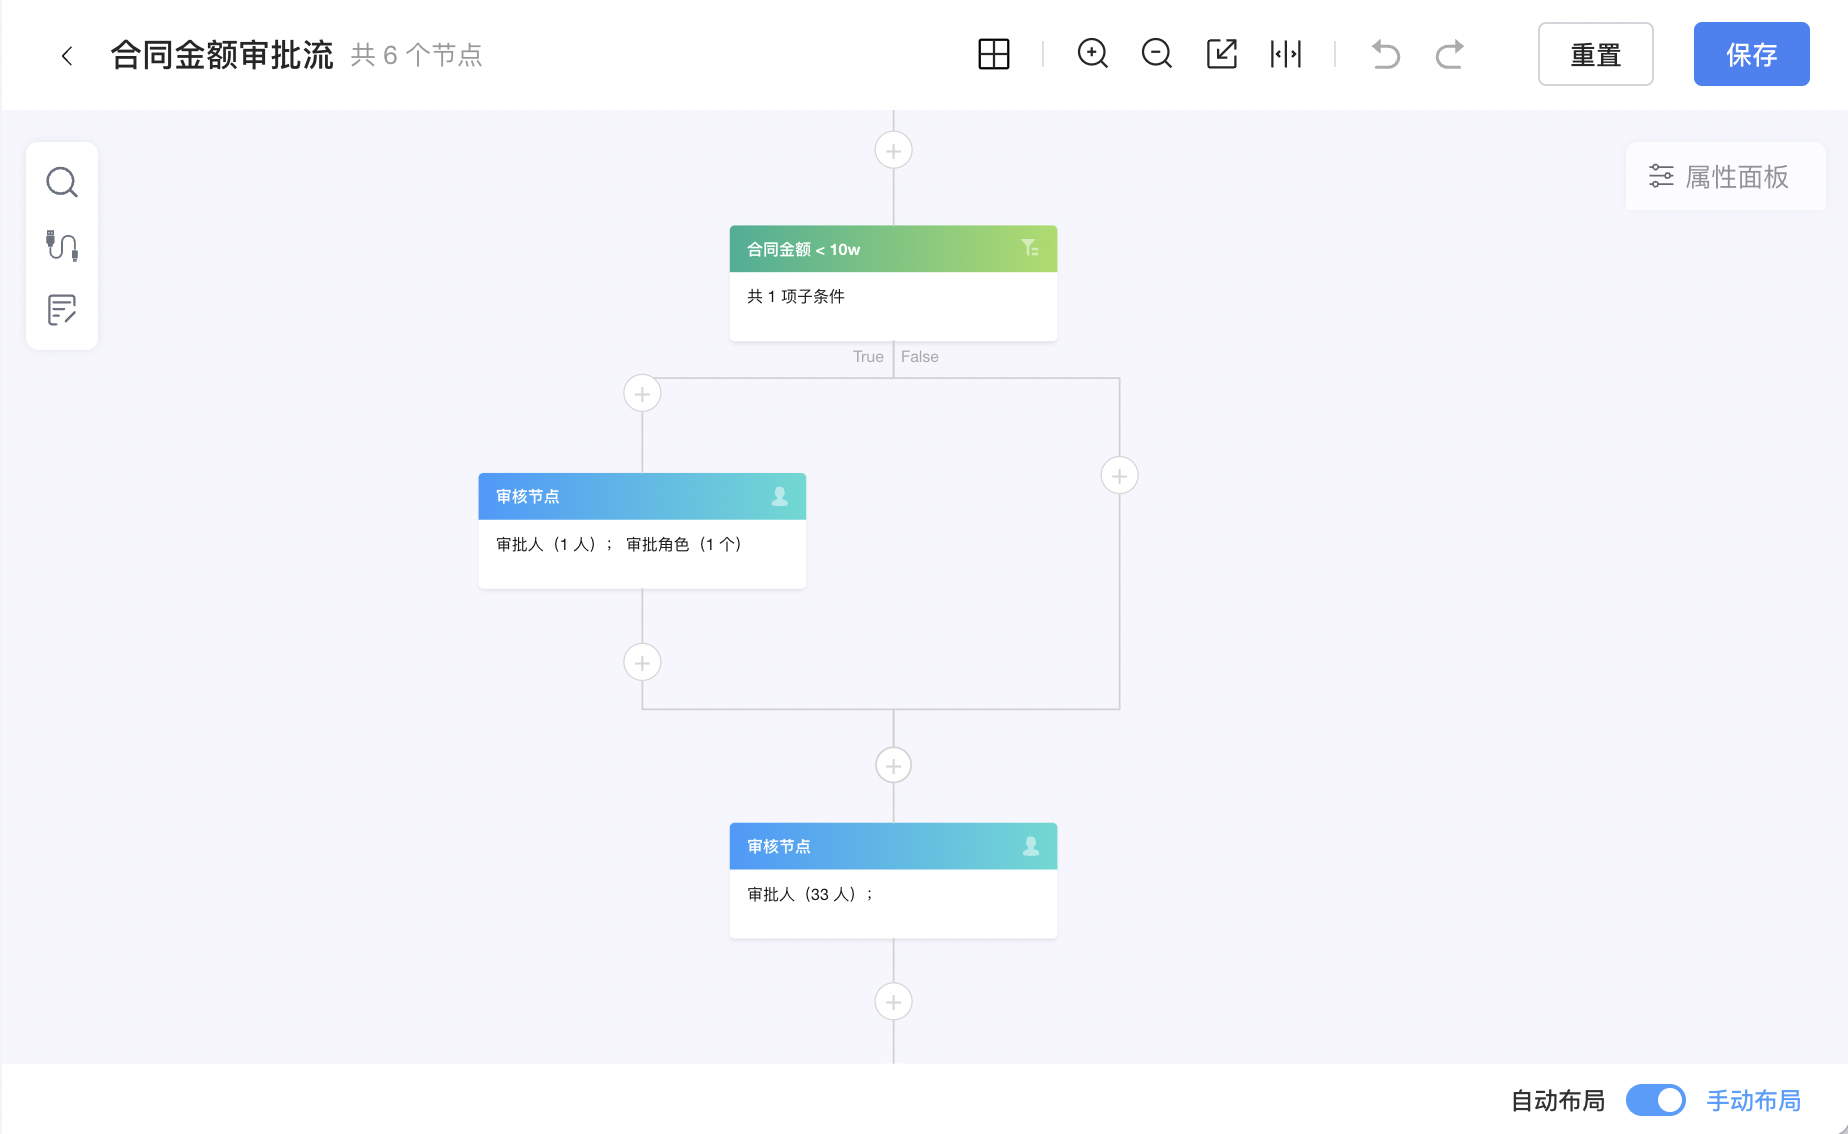The image size is (1848, 1134).
Task: Zoom out of the workflow canvas
Action: pyautogui.click(x=1156, y=54)
